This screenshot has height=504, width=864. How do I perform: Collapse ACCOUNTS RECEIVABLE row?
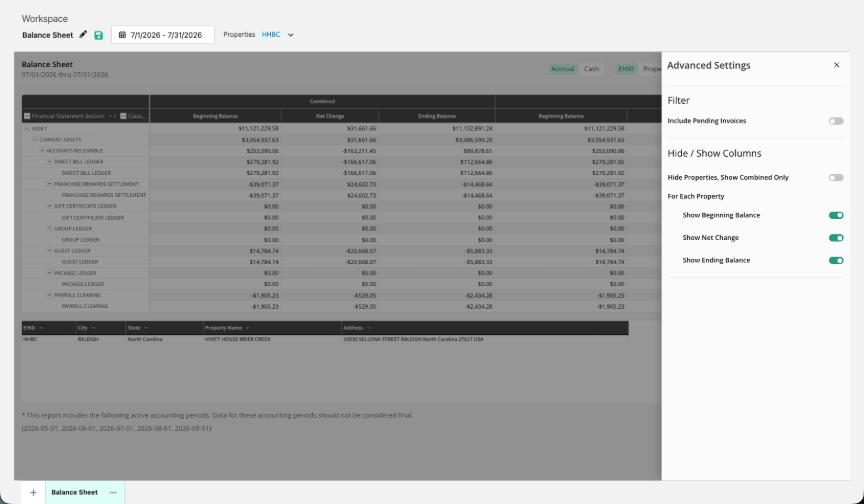click(42, 150)
